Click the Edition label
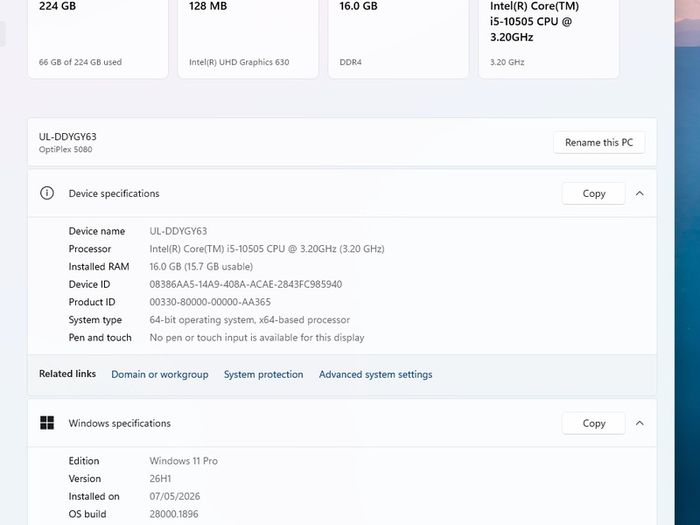700x525 pixels. click(84, 461)
